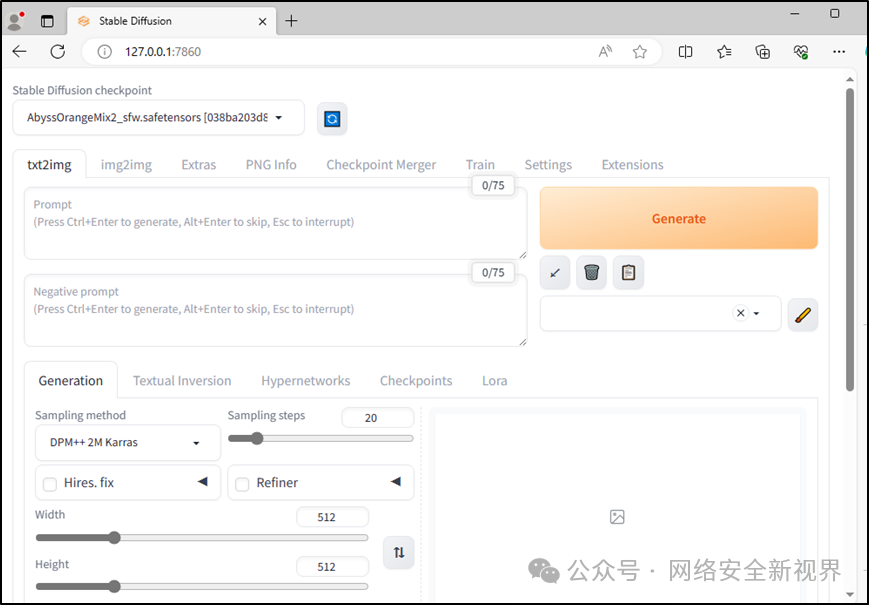Click the image placeholder icon in output
This screenshot has width=869, height=605.
[x=617, y=517]
